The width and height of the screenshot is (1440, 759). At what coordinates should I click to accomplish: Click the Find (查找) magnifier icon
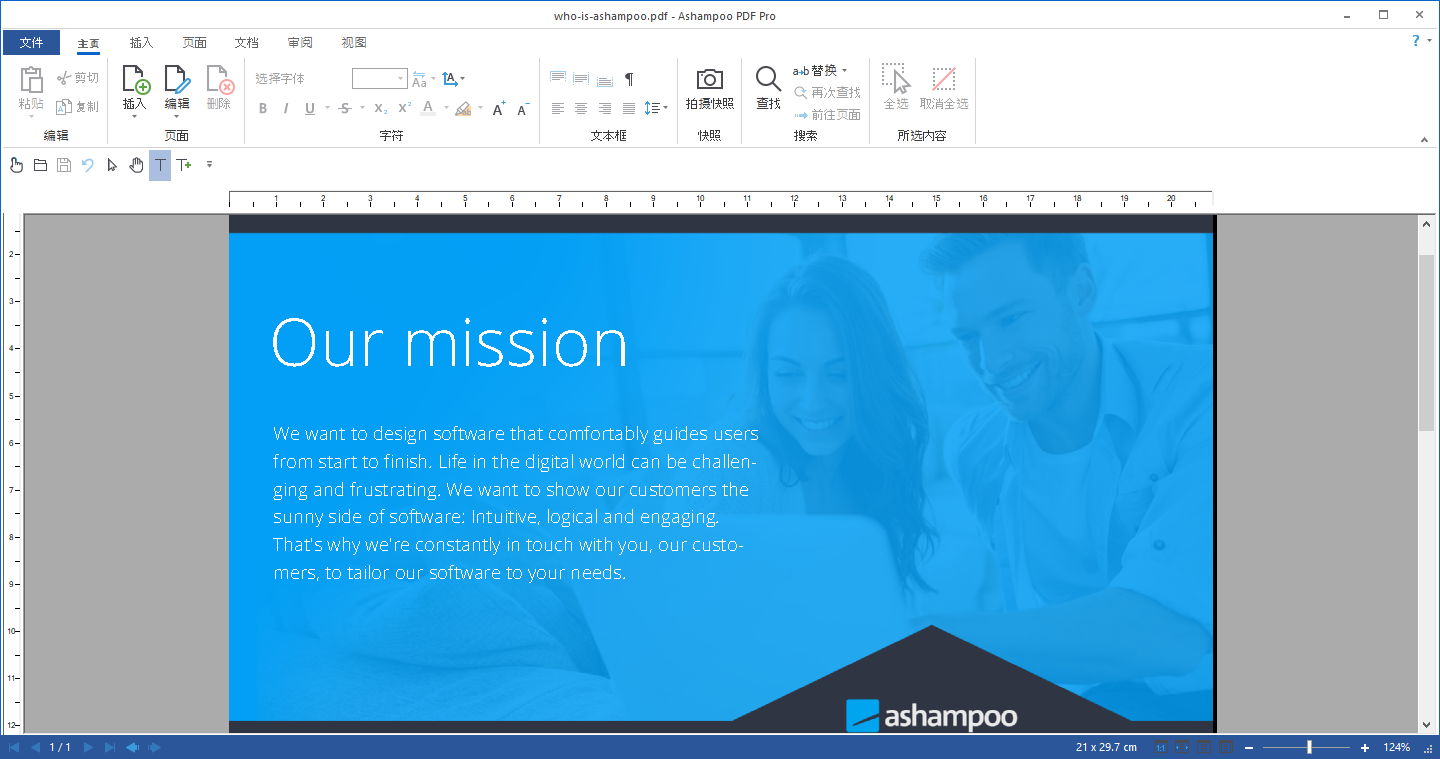tap(768, 79)
